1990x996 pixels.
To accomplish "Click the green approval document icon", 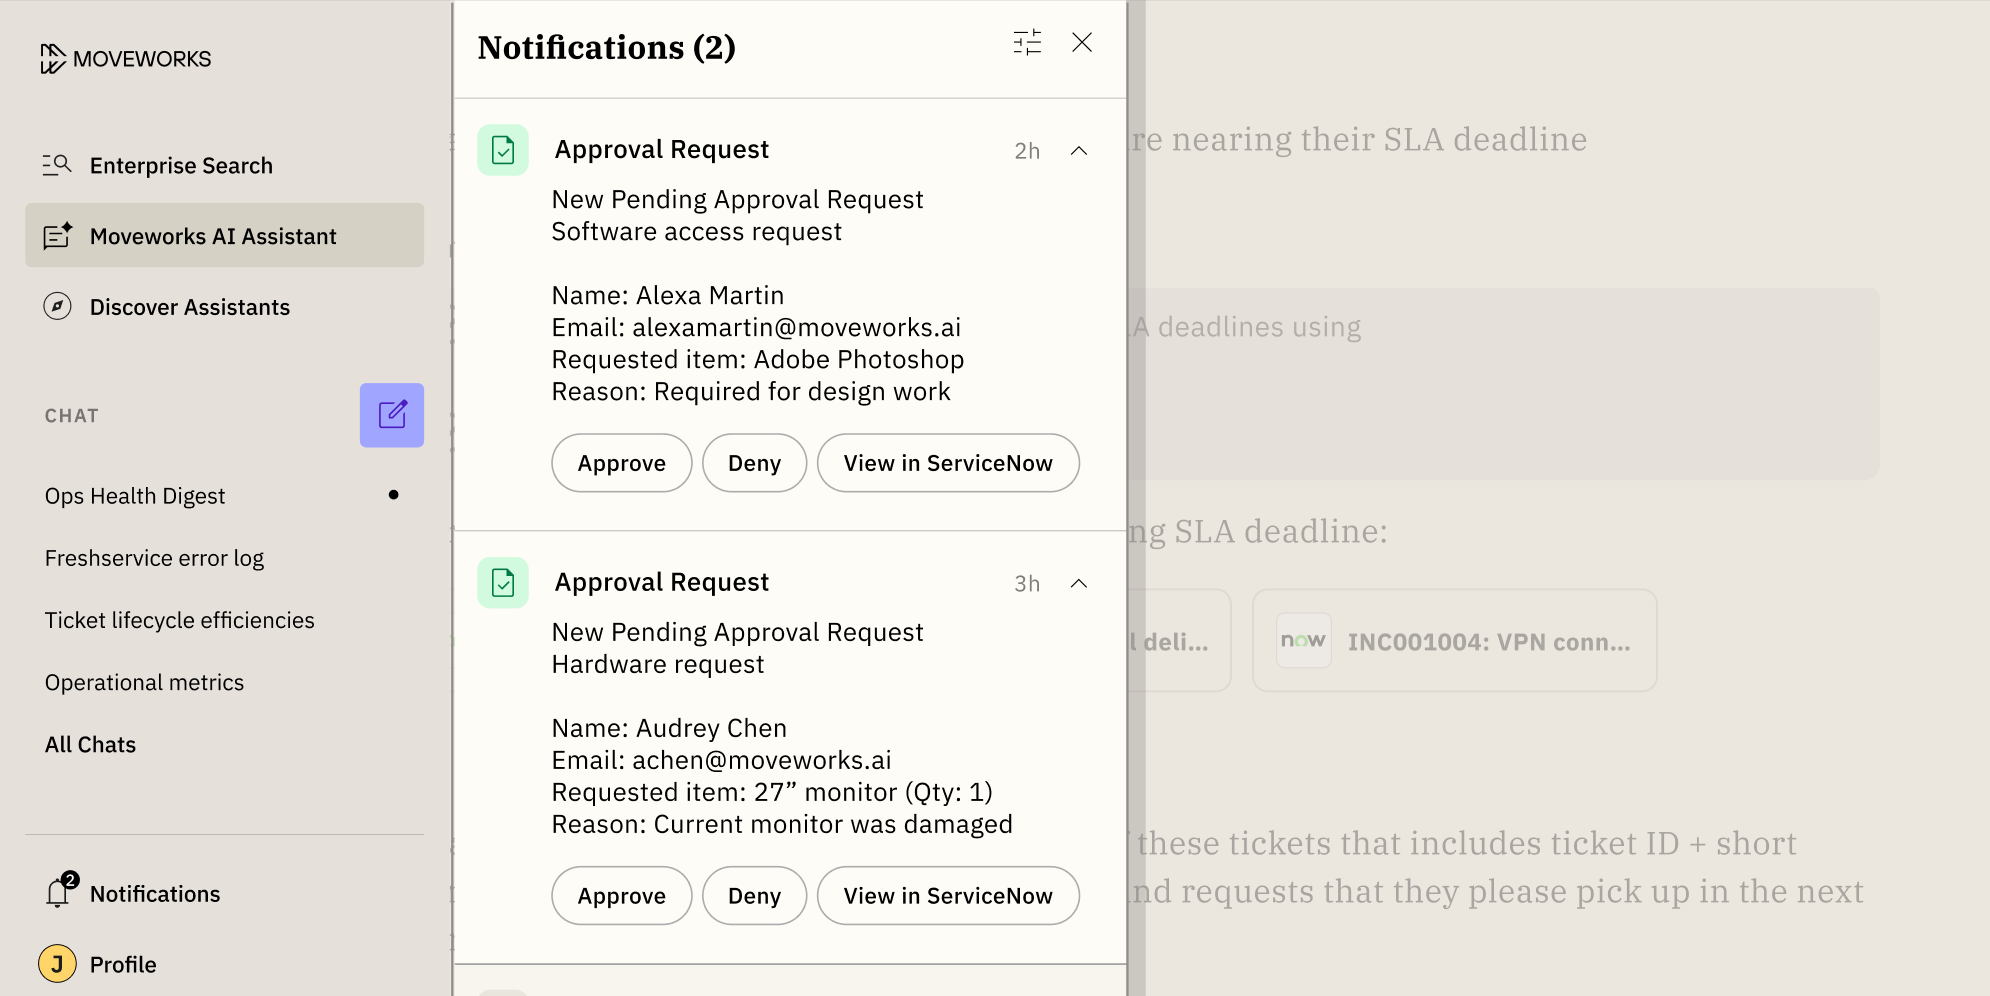I will click(502, 148).
